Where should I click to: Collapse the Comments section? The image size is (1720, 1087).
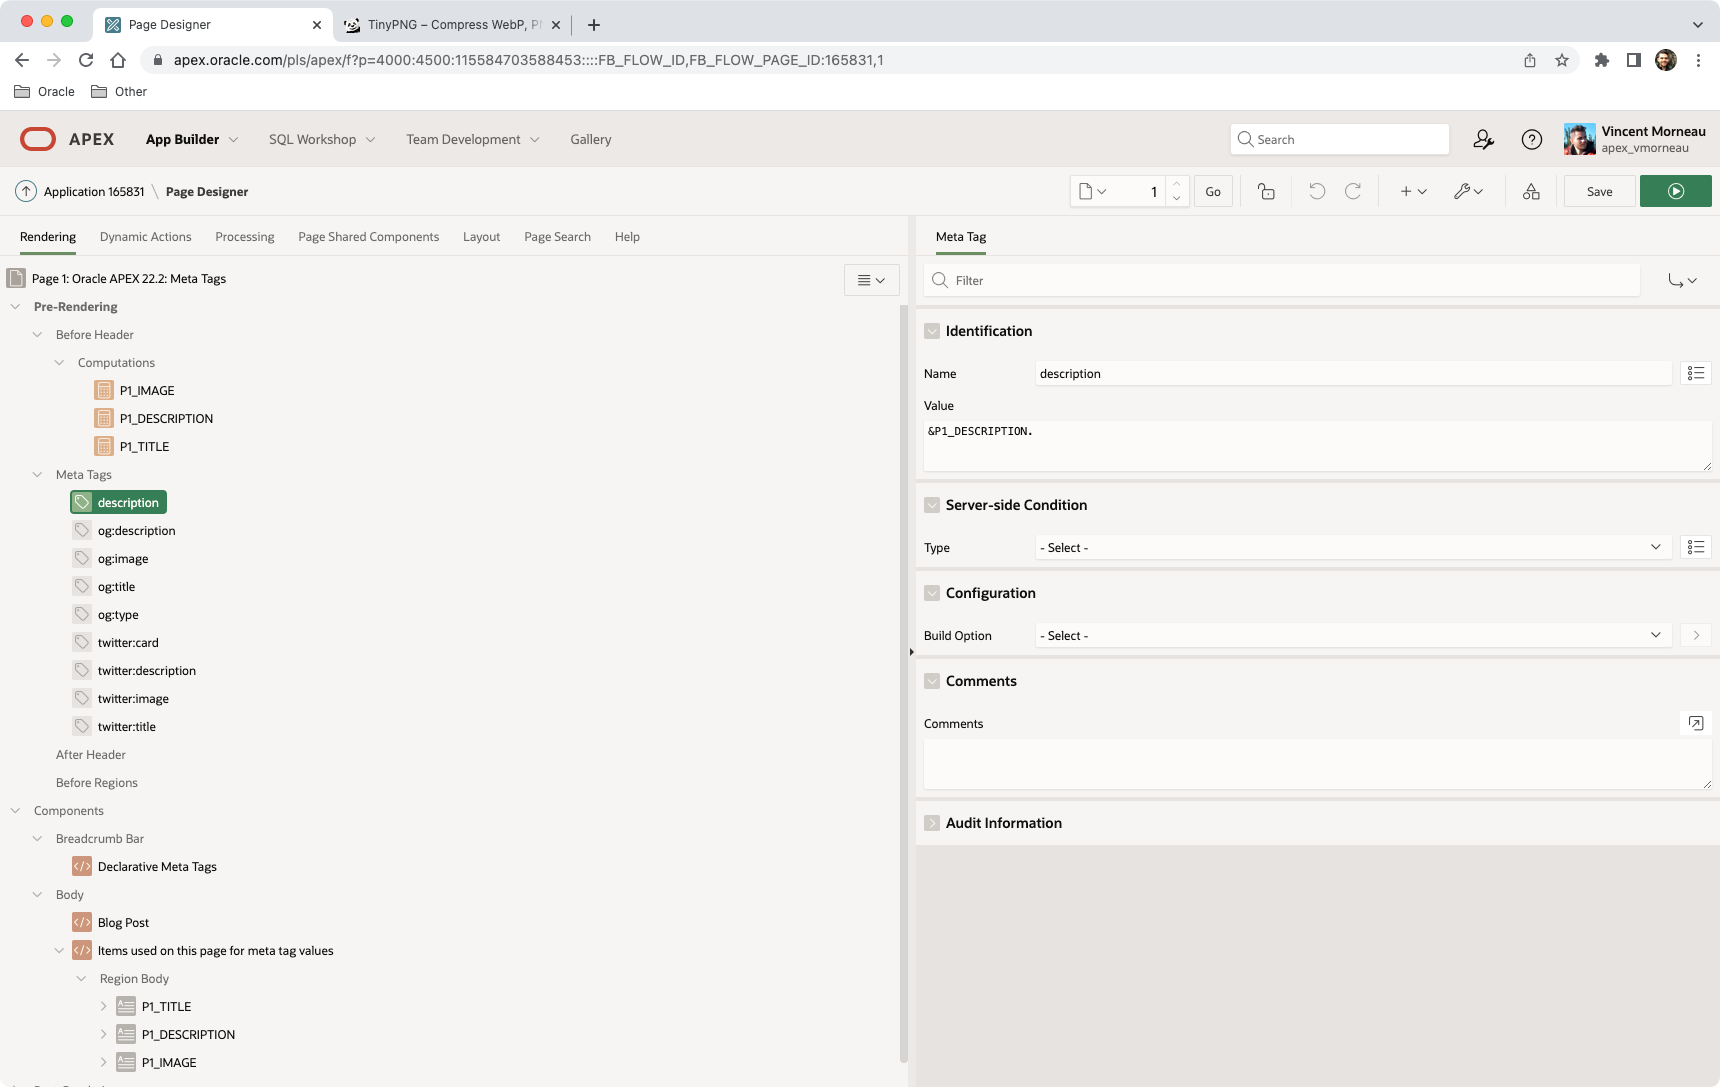click(x=932, y=681)
